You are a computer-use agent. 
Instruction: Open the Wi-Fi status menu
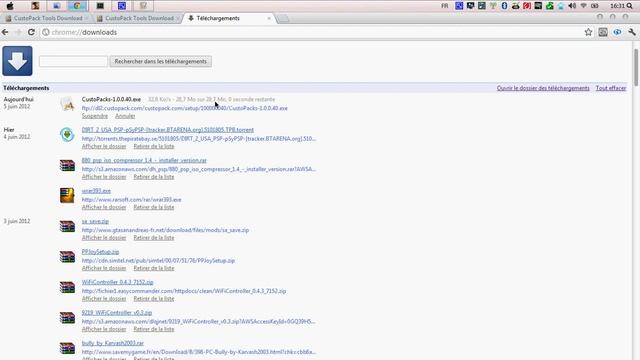coord(584,6)
